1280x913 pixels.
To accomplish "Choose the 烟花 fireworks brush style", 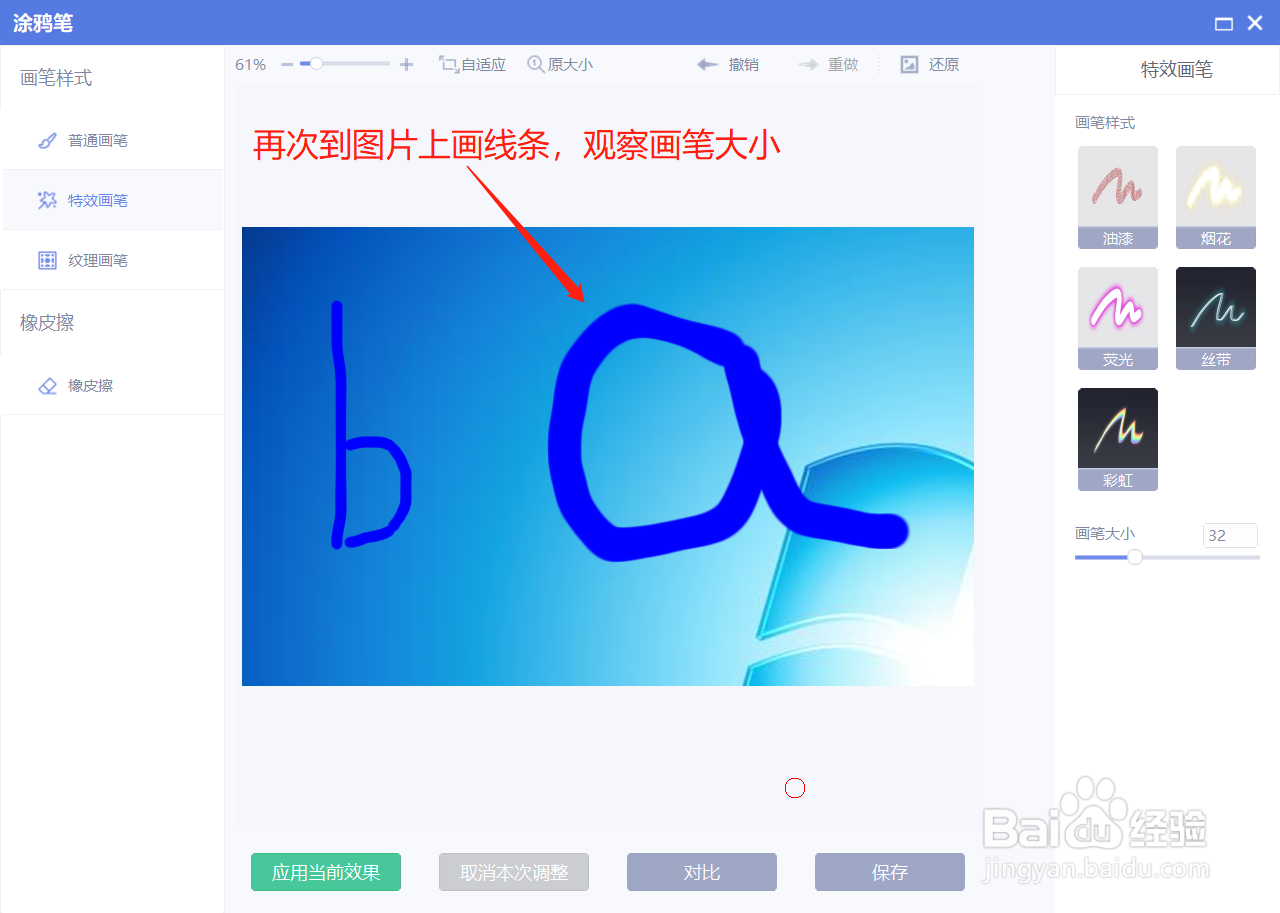I will (x=1215, y=197).
